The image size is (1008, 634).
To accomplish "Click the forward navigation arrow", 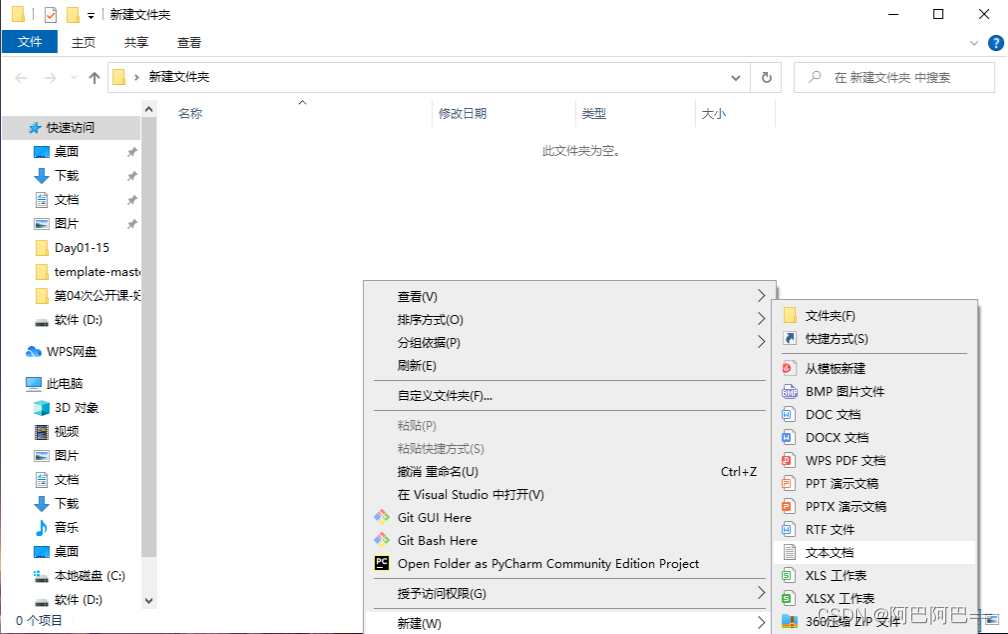I will 50,78.
